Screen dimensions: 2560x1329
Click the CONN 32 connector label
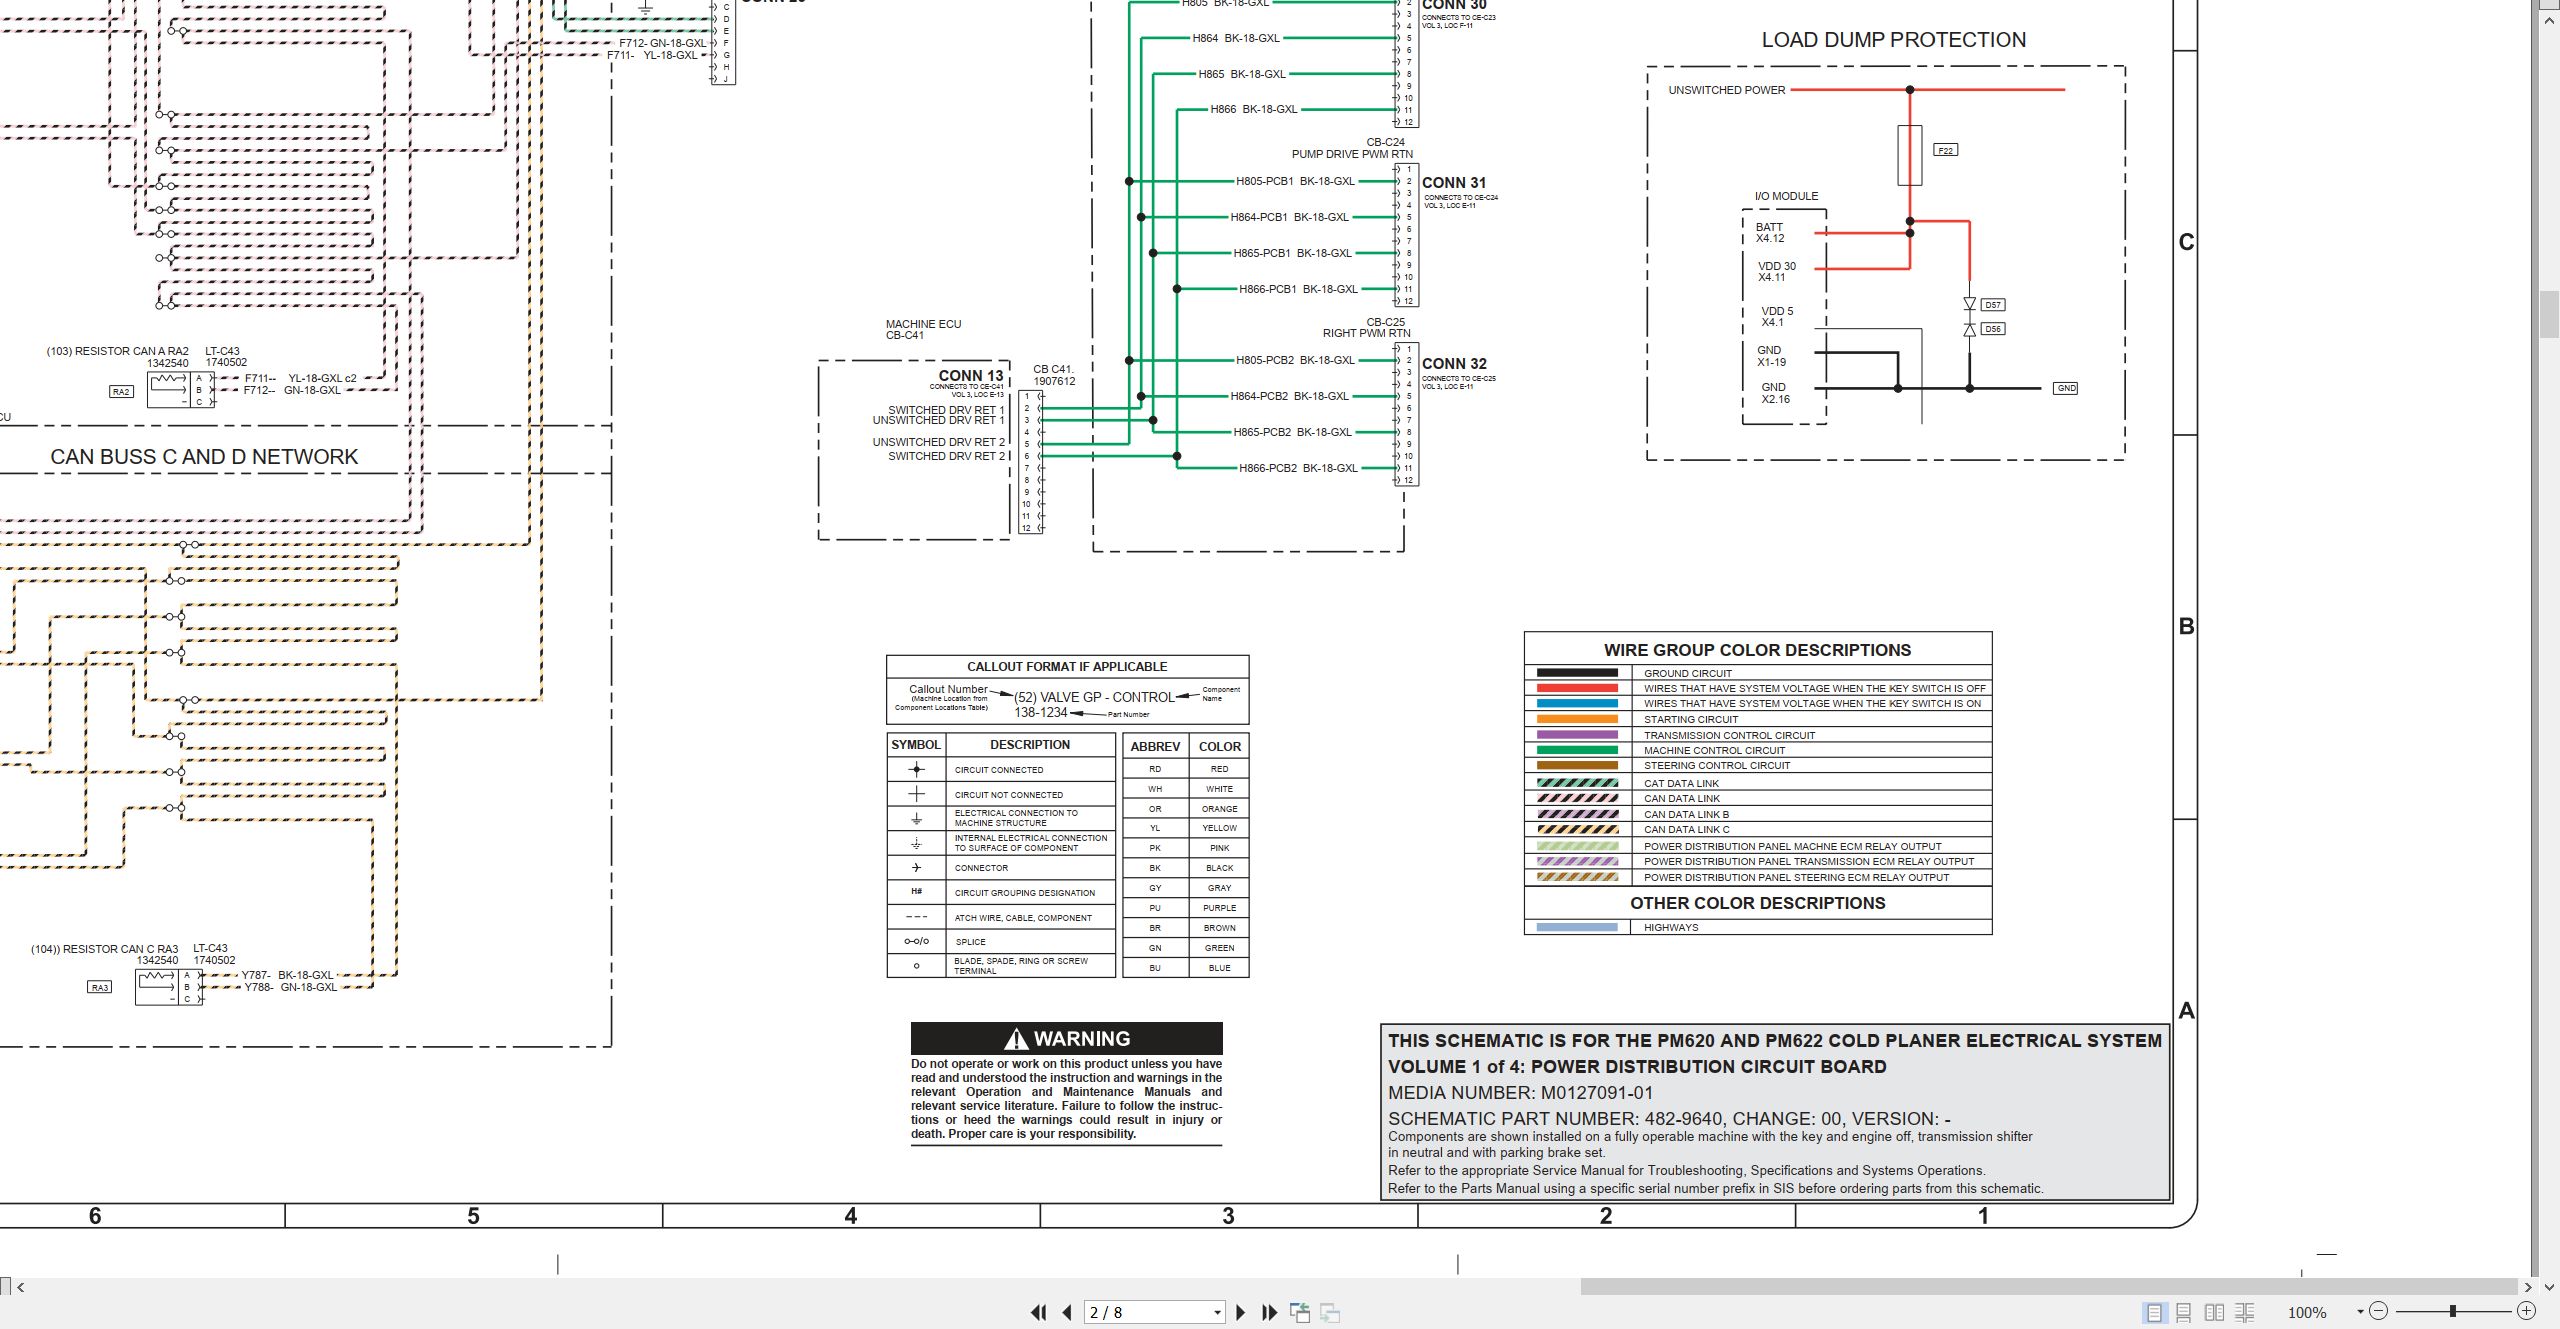pos(1454,364)
